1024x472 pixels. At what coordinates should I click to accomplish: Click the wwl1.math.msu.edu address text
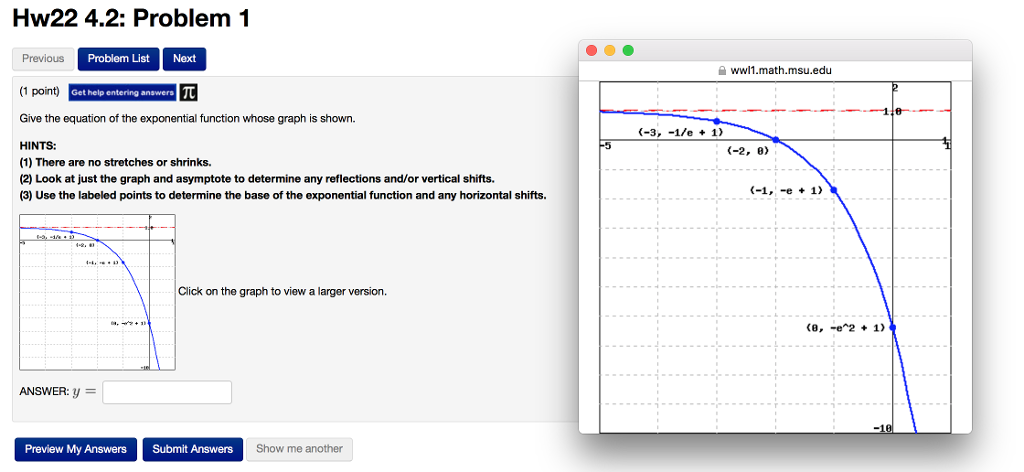pyautogui.click(x=781, y=70)
